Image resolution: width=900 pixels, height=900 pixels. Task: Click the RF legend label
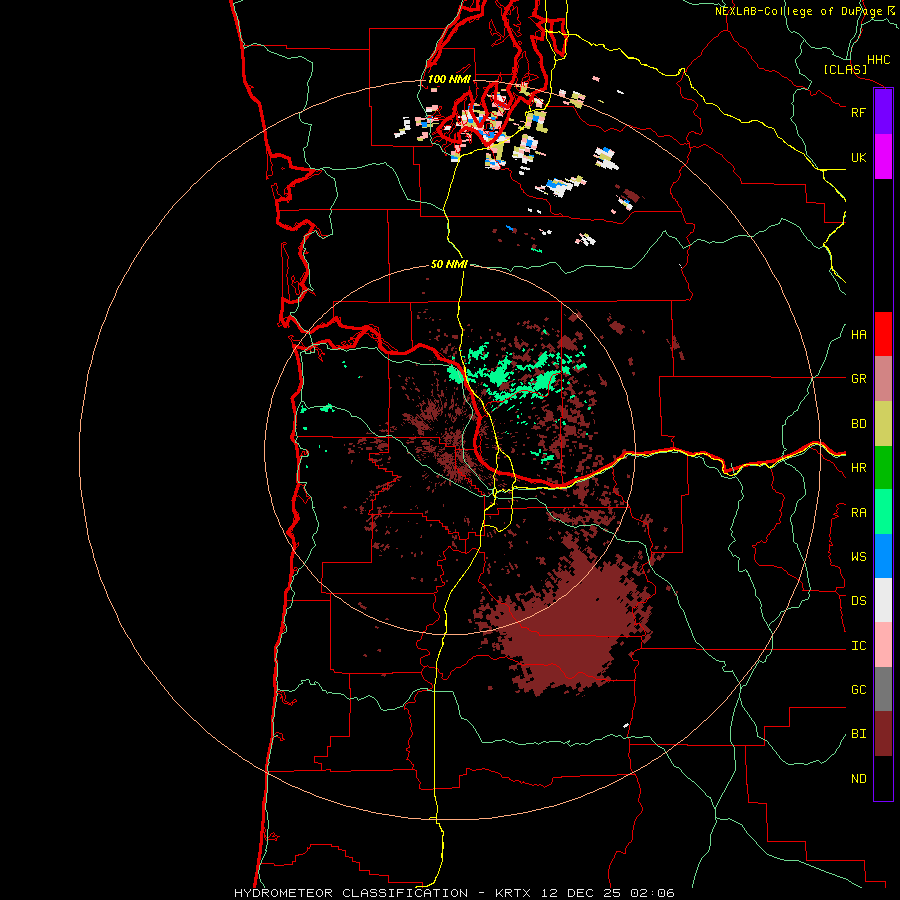(859, 112)
